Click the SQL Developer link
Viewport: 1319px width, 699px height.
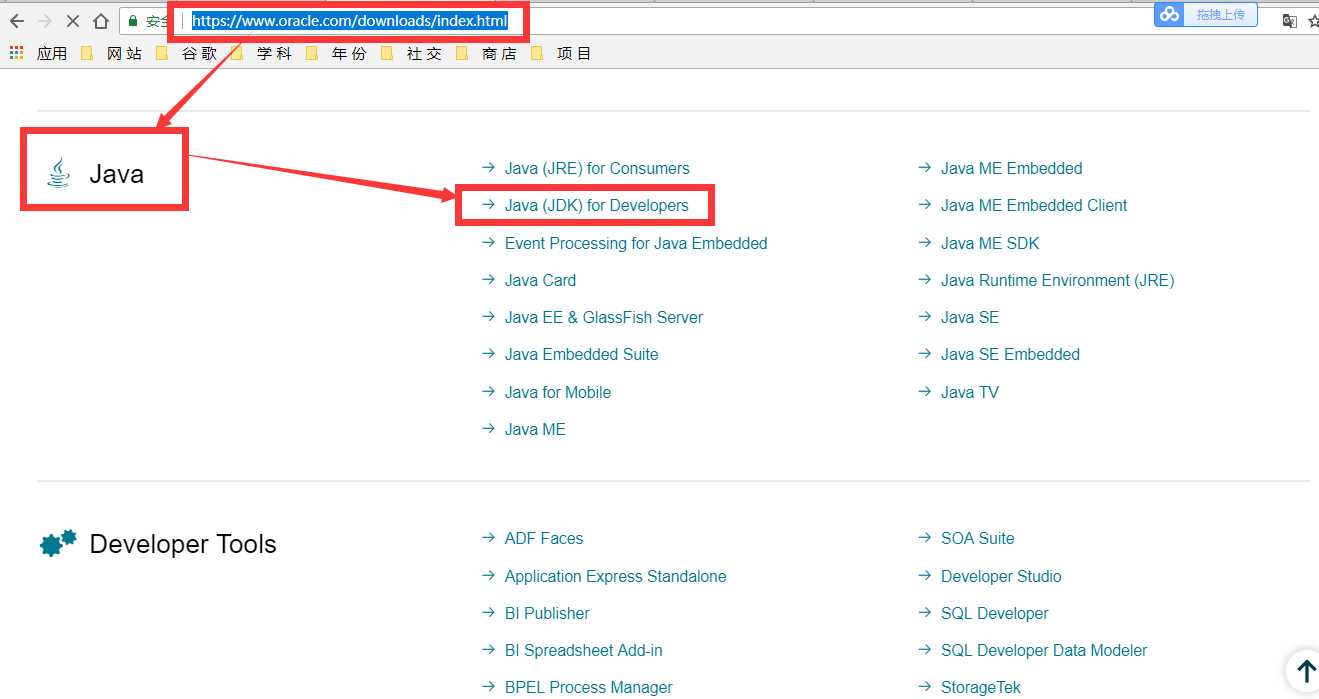(x=995, y=613)
